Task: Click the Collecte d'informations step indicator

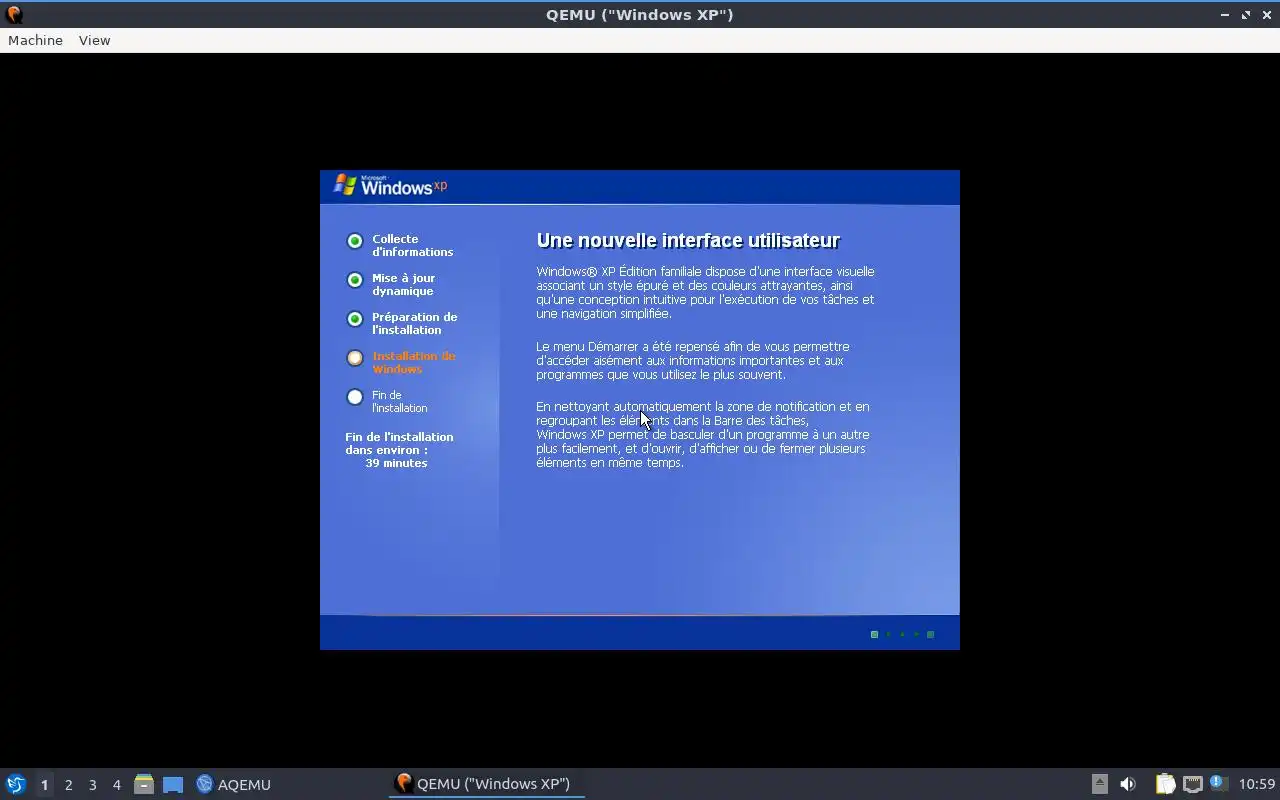Action: click(x=354, y=241)
